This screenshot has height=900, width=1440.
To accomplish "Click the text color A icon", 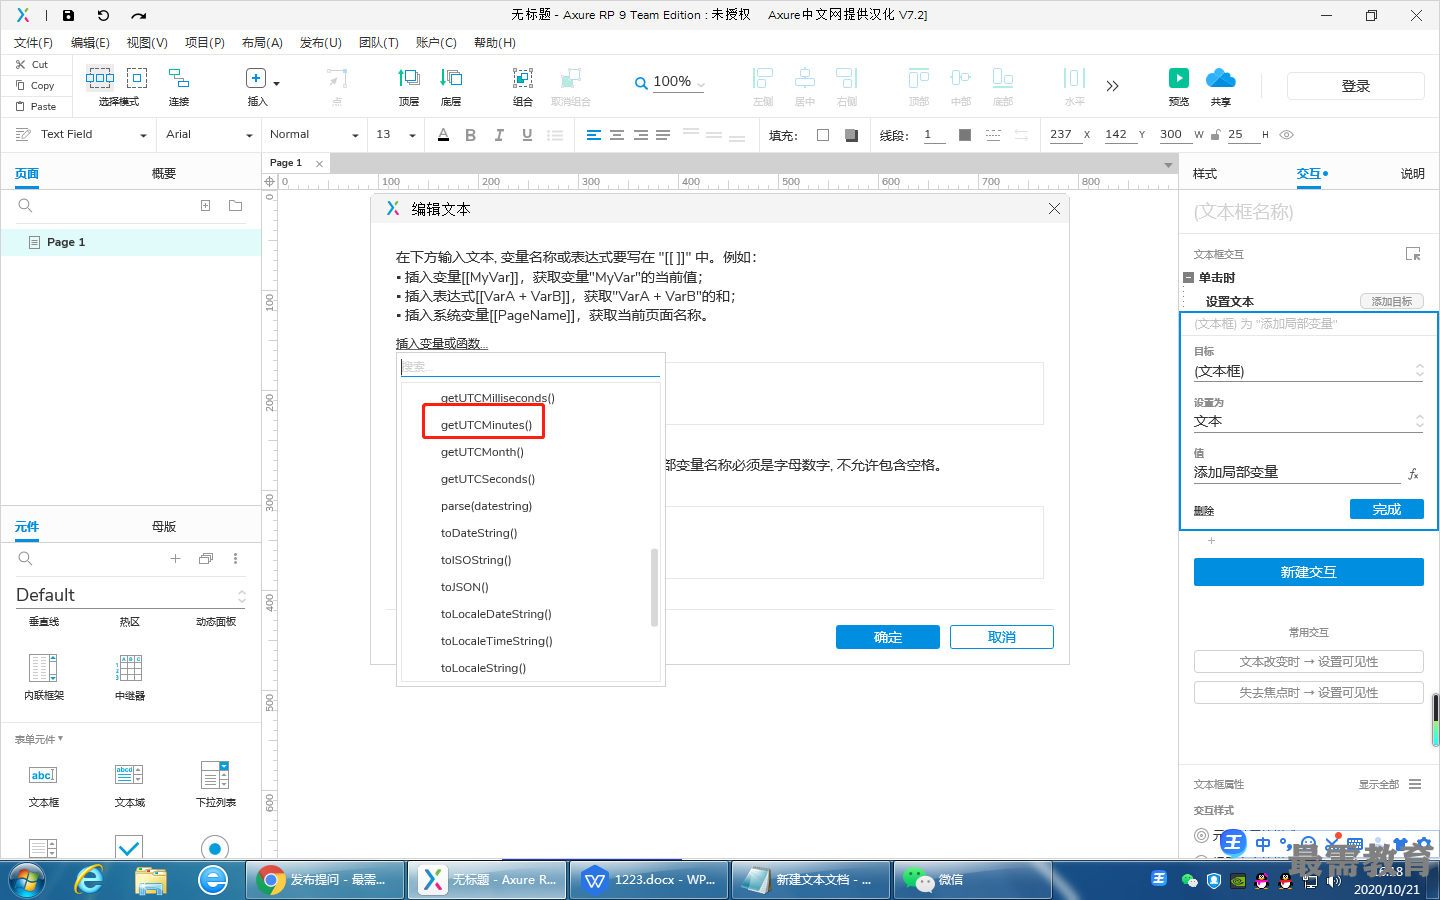I will pyautogui.click(x=444, y=135).
